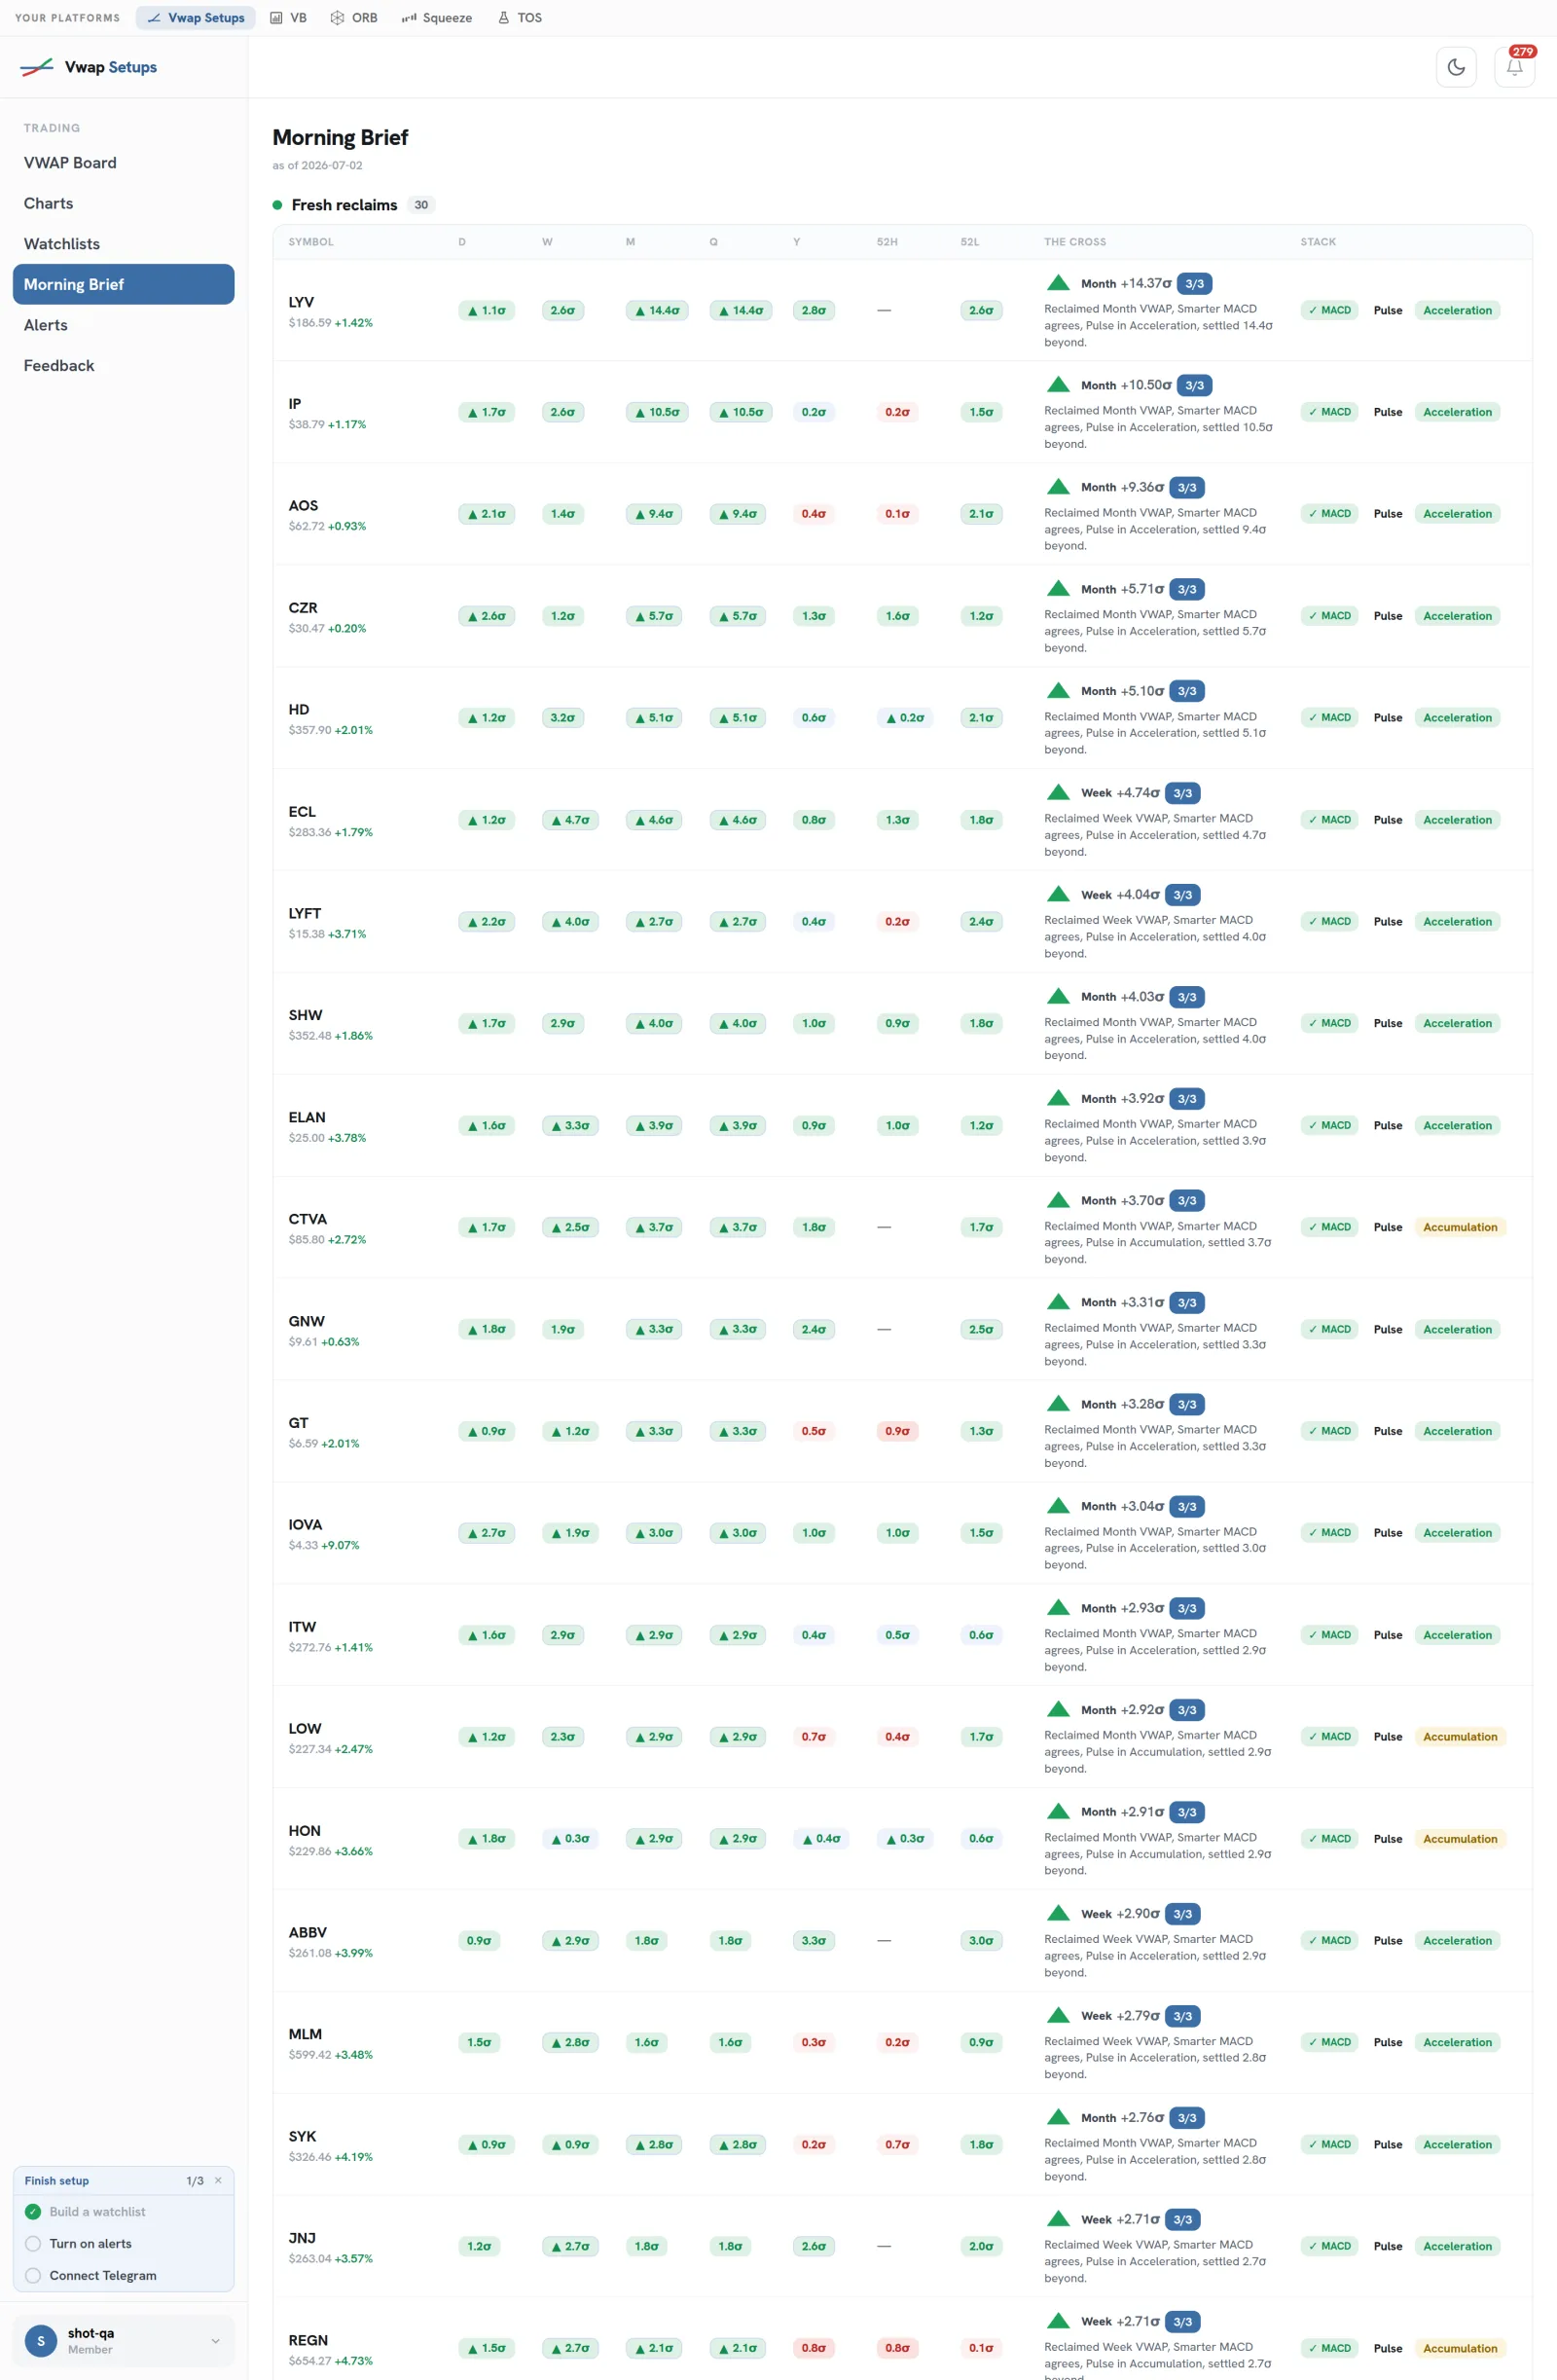Toggle dark mode moon icon
Image resolution: width=1557 pixels, height=2380 pixels.
click(1455, 67)
